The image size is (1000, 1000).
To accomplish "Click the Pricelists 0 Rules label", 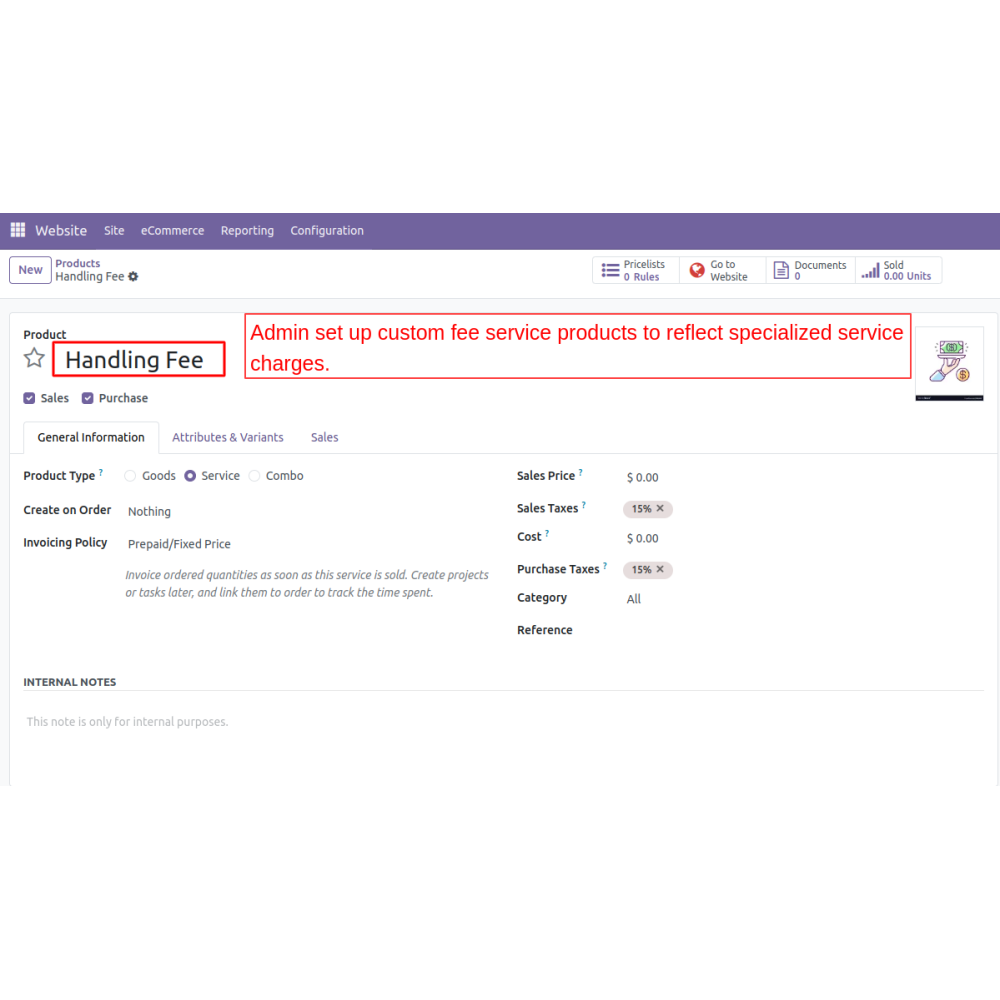I will click(x=644, y=270).
